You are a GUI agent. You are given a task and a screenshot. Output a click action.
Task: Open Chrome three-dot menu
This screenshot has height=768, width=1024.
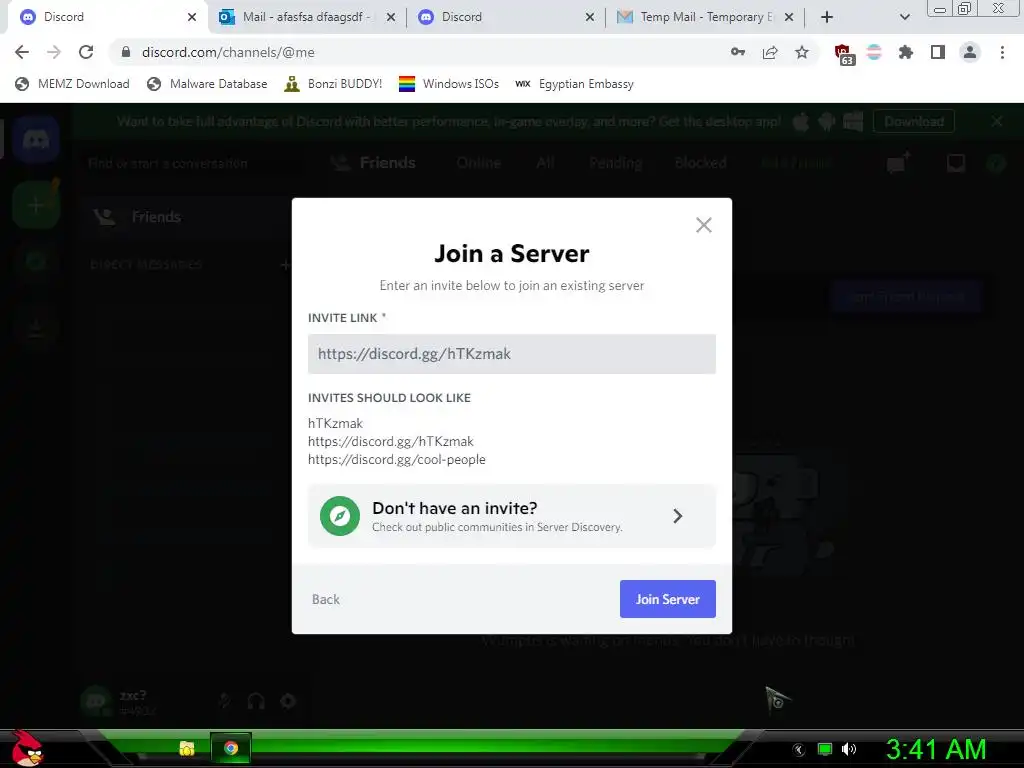[x=1002, y=52]
